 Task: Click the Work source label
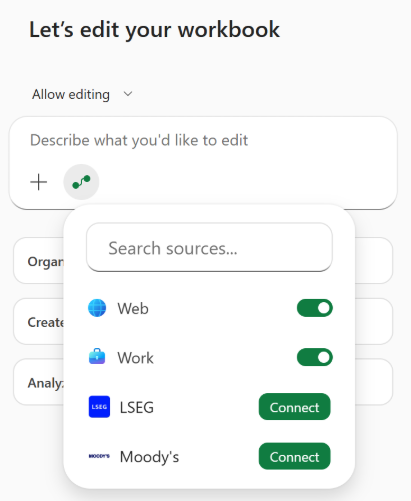pyautogui.click(x=135, y=358)
